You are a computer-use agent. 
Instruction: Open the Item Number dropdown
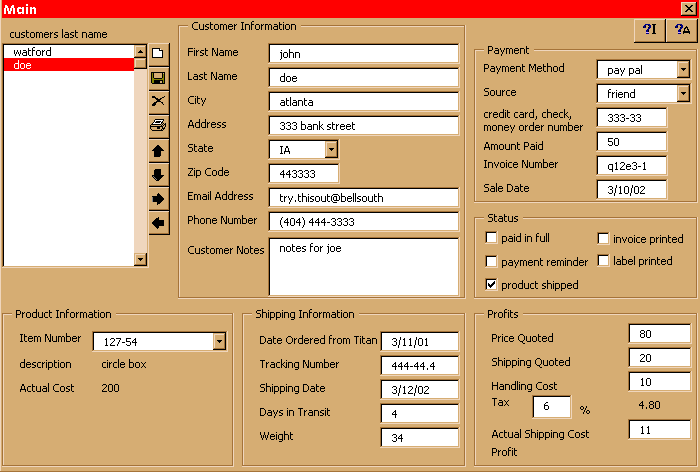coord(220,342)
